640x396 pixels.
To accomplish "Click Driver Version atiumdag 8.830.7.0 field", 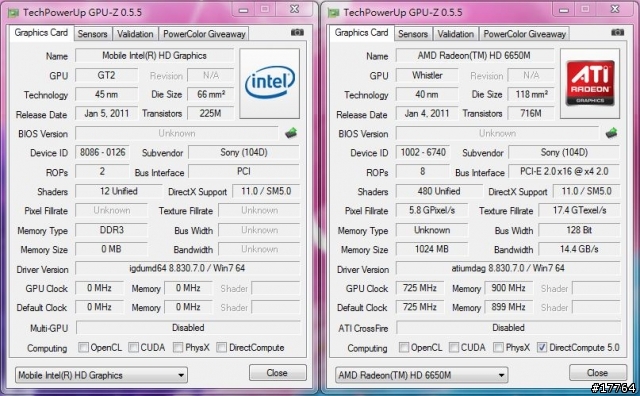I will coord(508,268).
